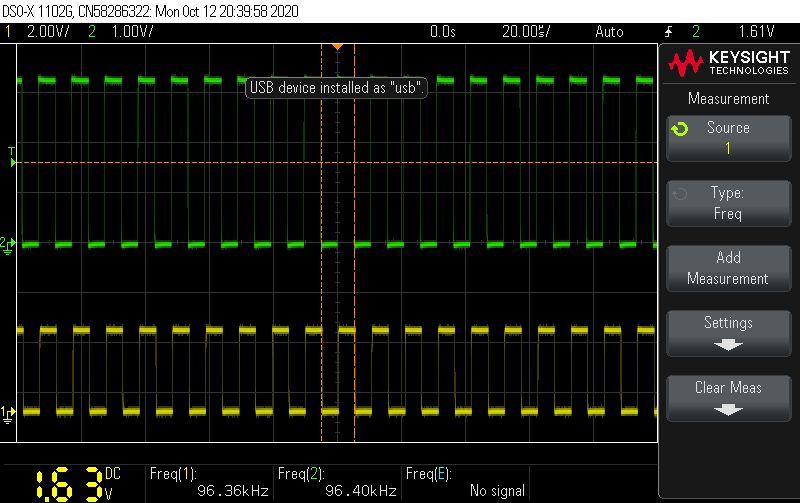Click the trigger level value 1.61V
Image resolution: width=800 pixels, height=503 pixels.
pos(756,32)
